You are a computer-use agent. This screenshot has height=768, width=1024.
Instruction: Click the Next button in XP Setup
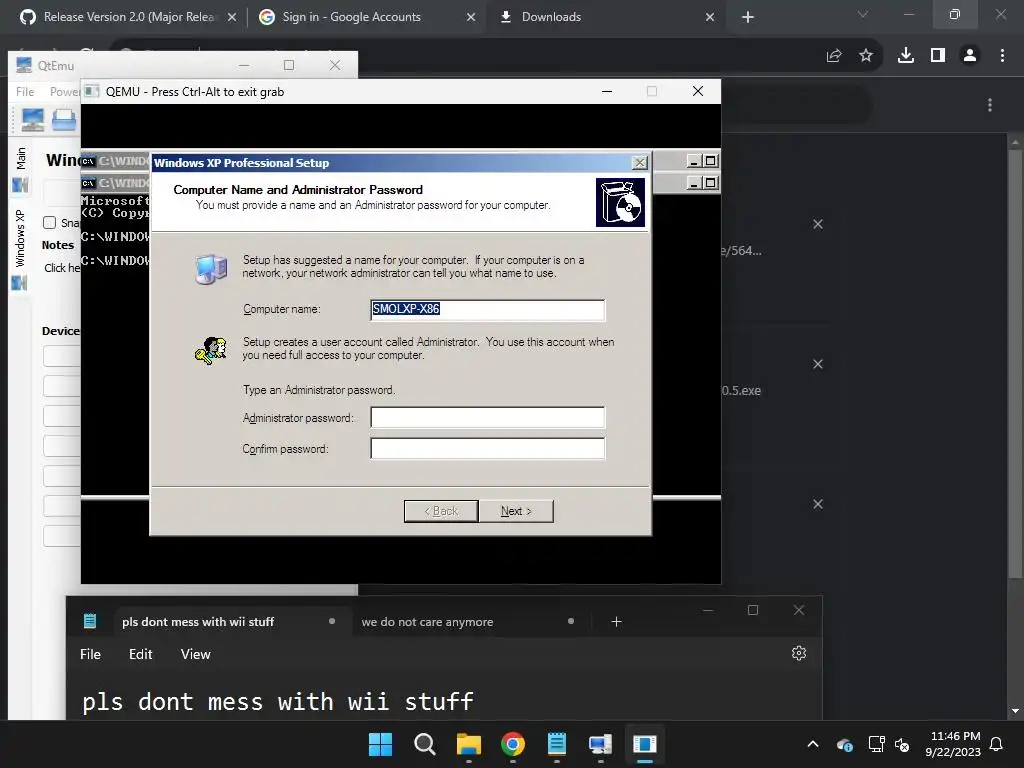click(x=516, y=511)
